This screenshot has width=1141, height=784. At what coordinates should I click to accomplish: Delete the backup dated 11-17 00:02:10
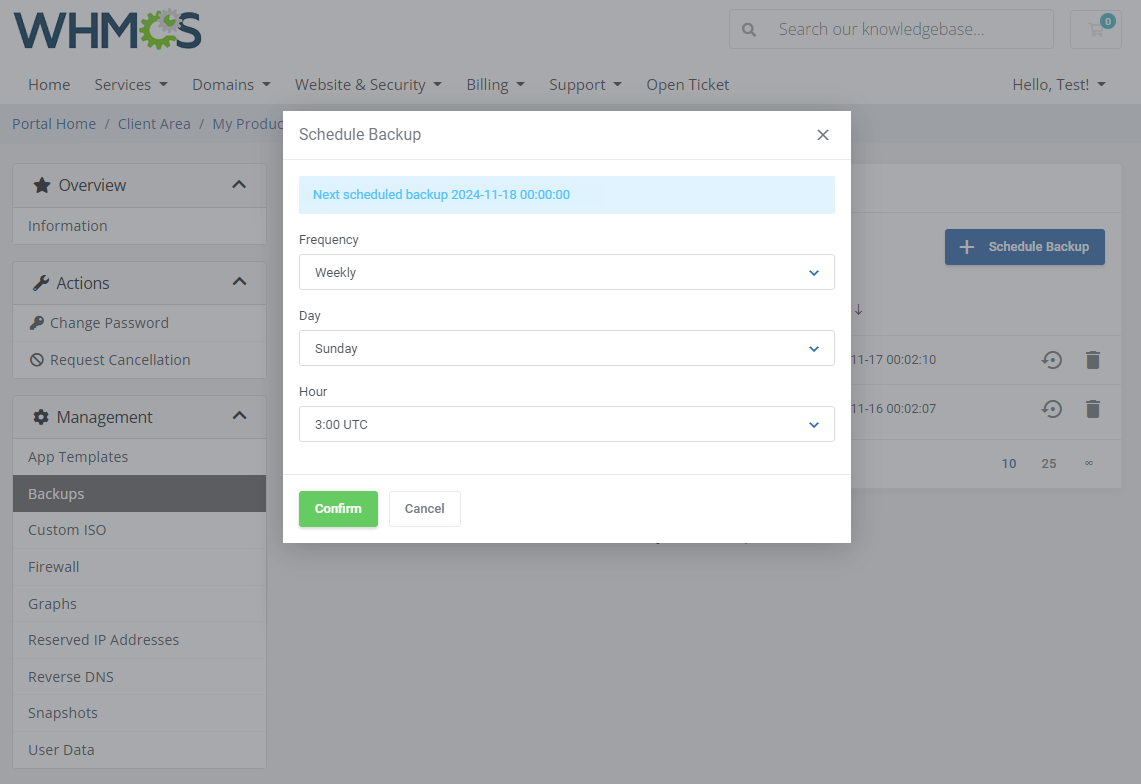pos(1092,360)
